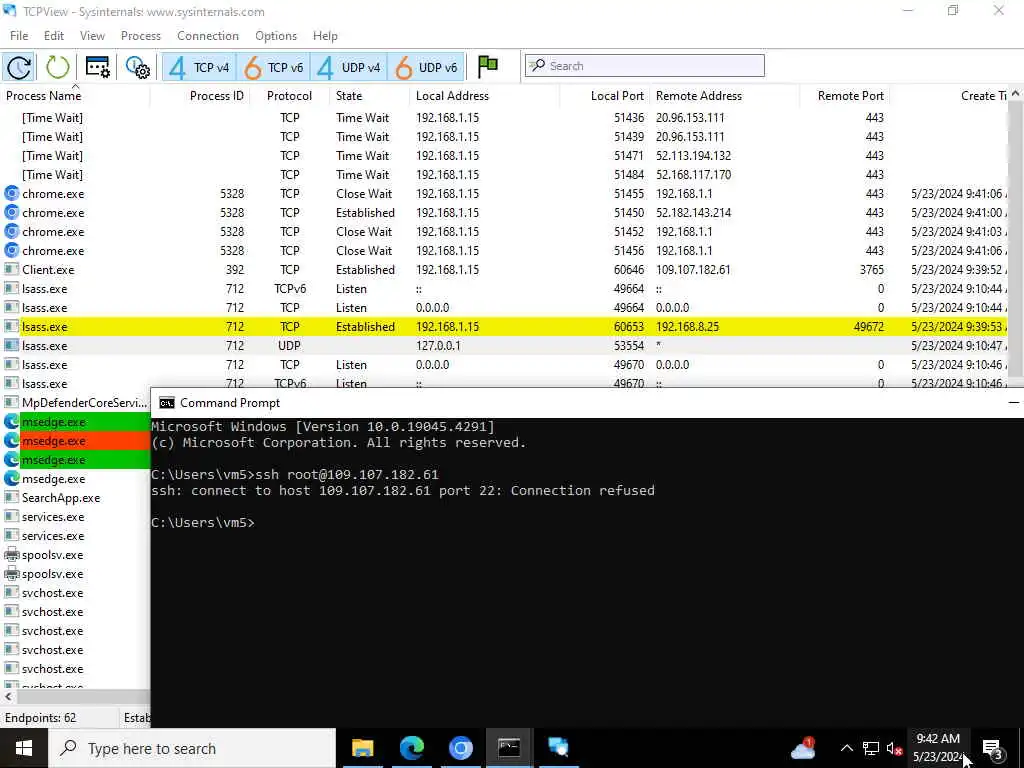Click the Command Prompt title bar icon
Viewport: 1024px width, 768px height.
[167, 403]
